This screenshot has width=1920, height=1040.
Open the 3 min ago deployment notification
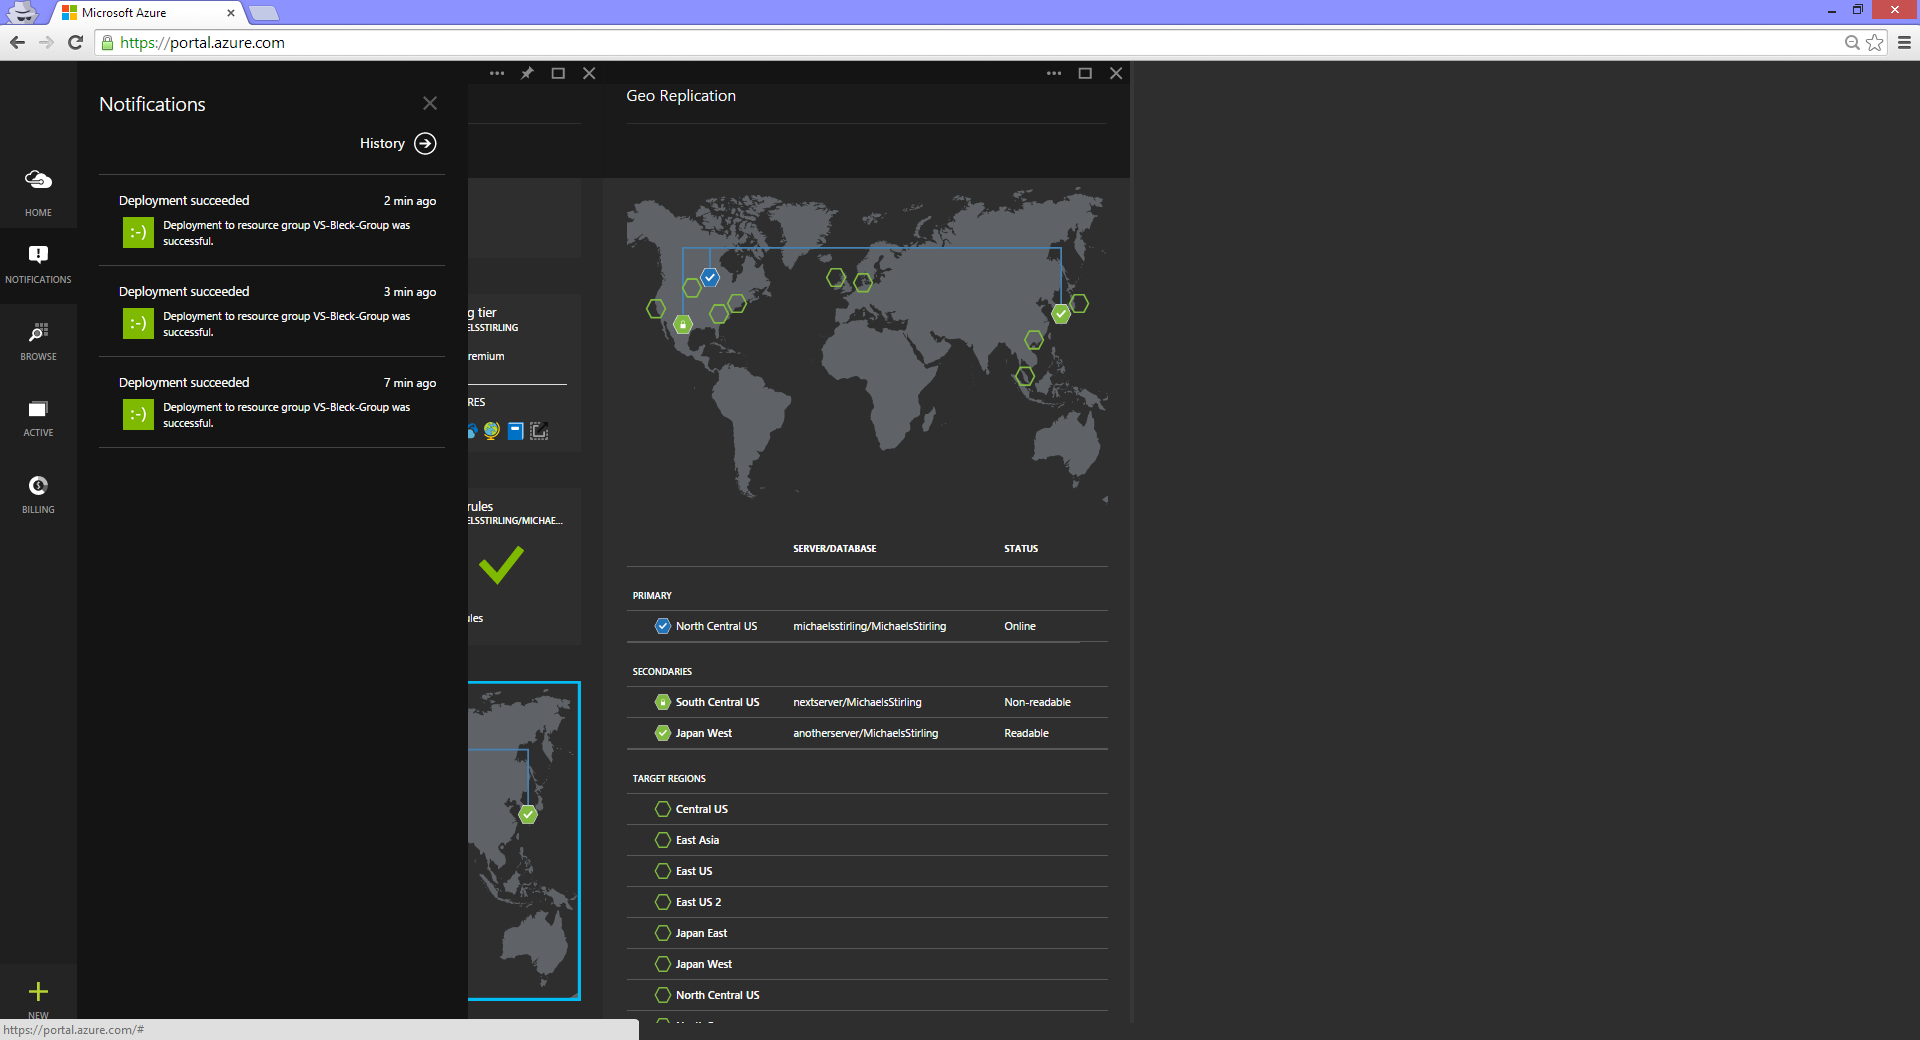pos(272,311)
